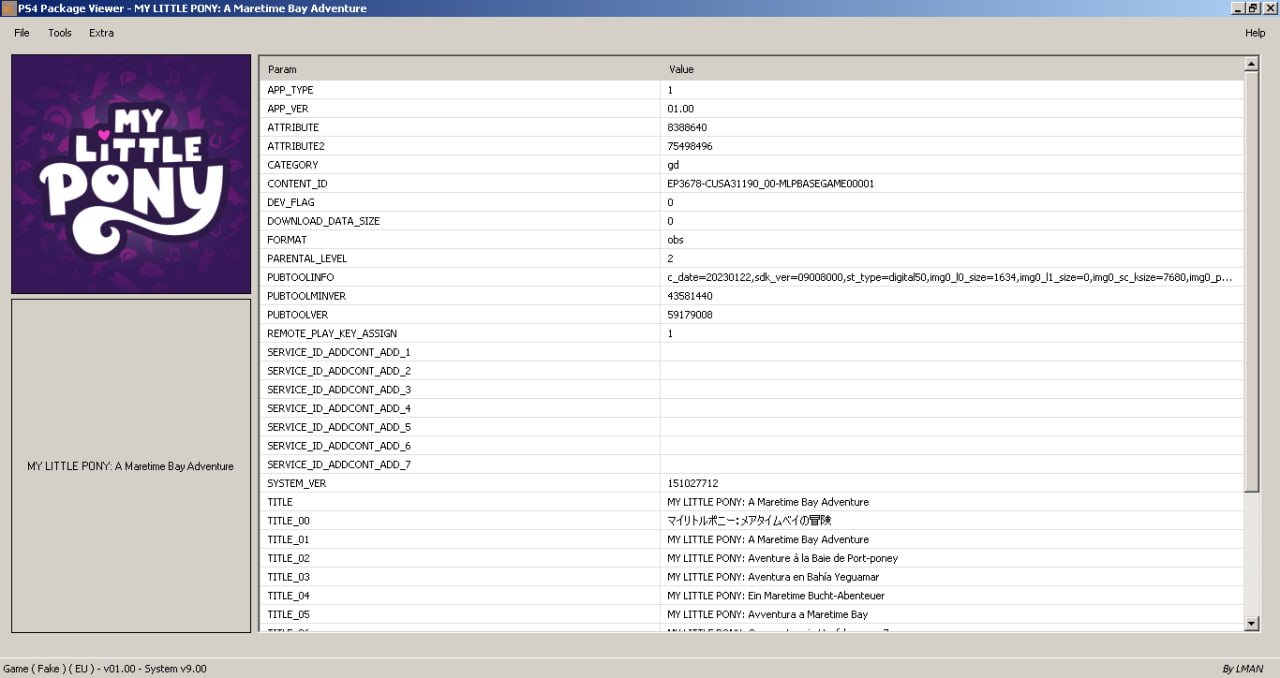Select the PUBTOOLVER parameter cell
This screenshot has width=1280, height=678.
(460, 315)
